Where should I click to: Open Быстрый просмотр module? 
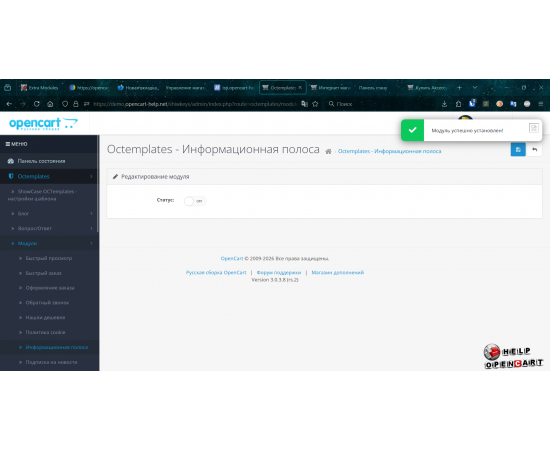(49, 258)
